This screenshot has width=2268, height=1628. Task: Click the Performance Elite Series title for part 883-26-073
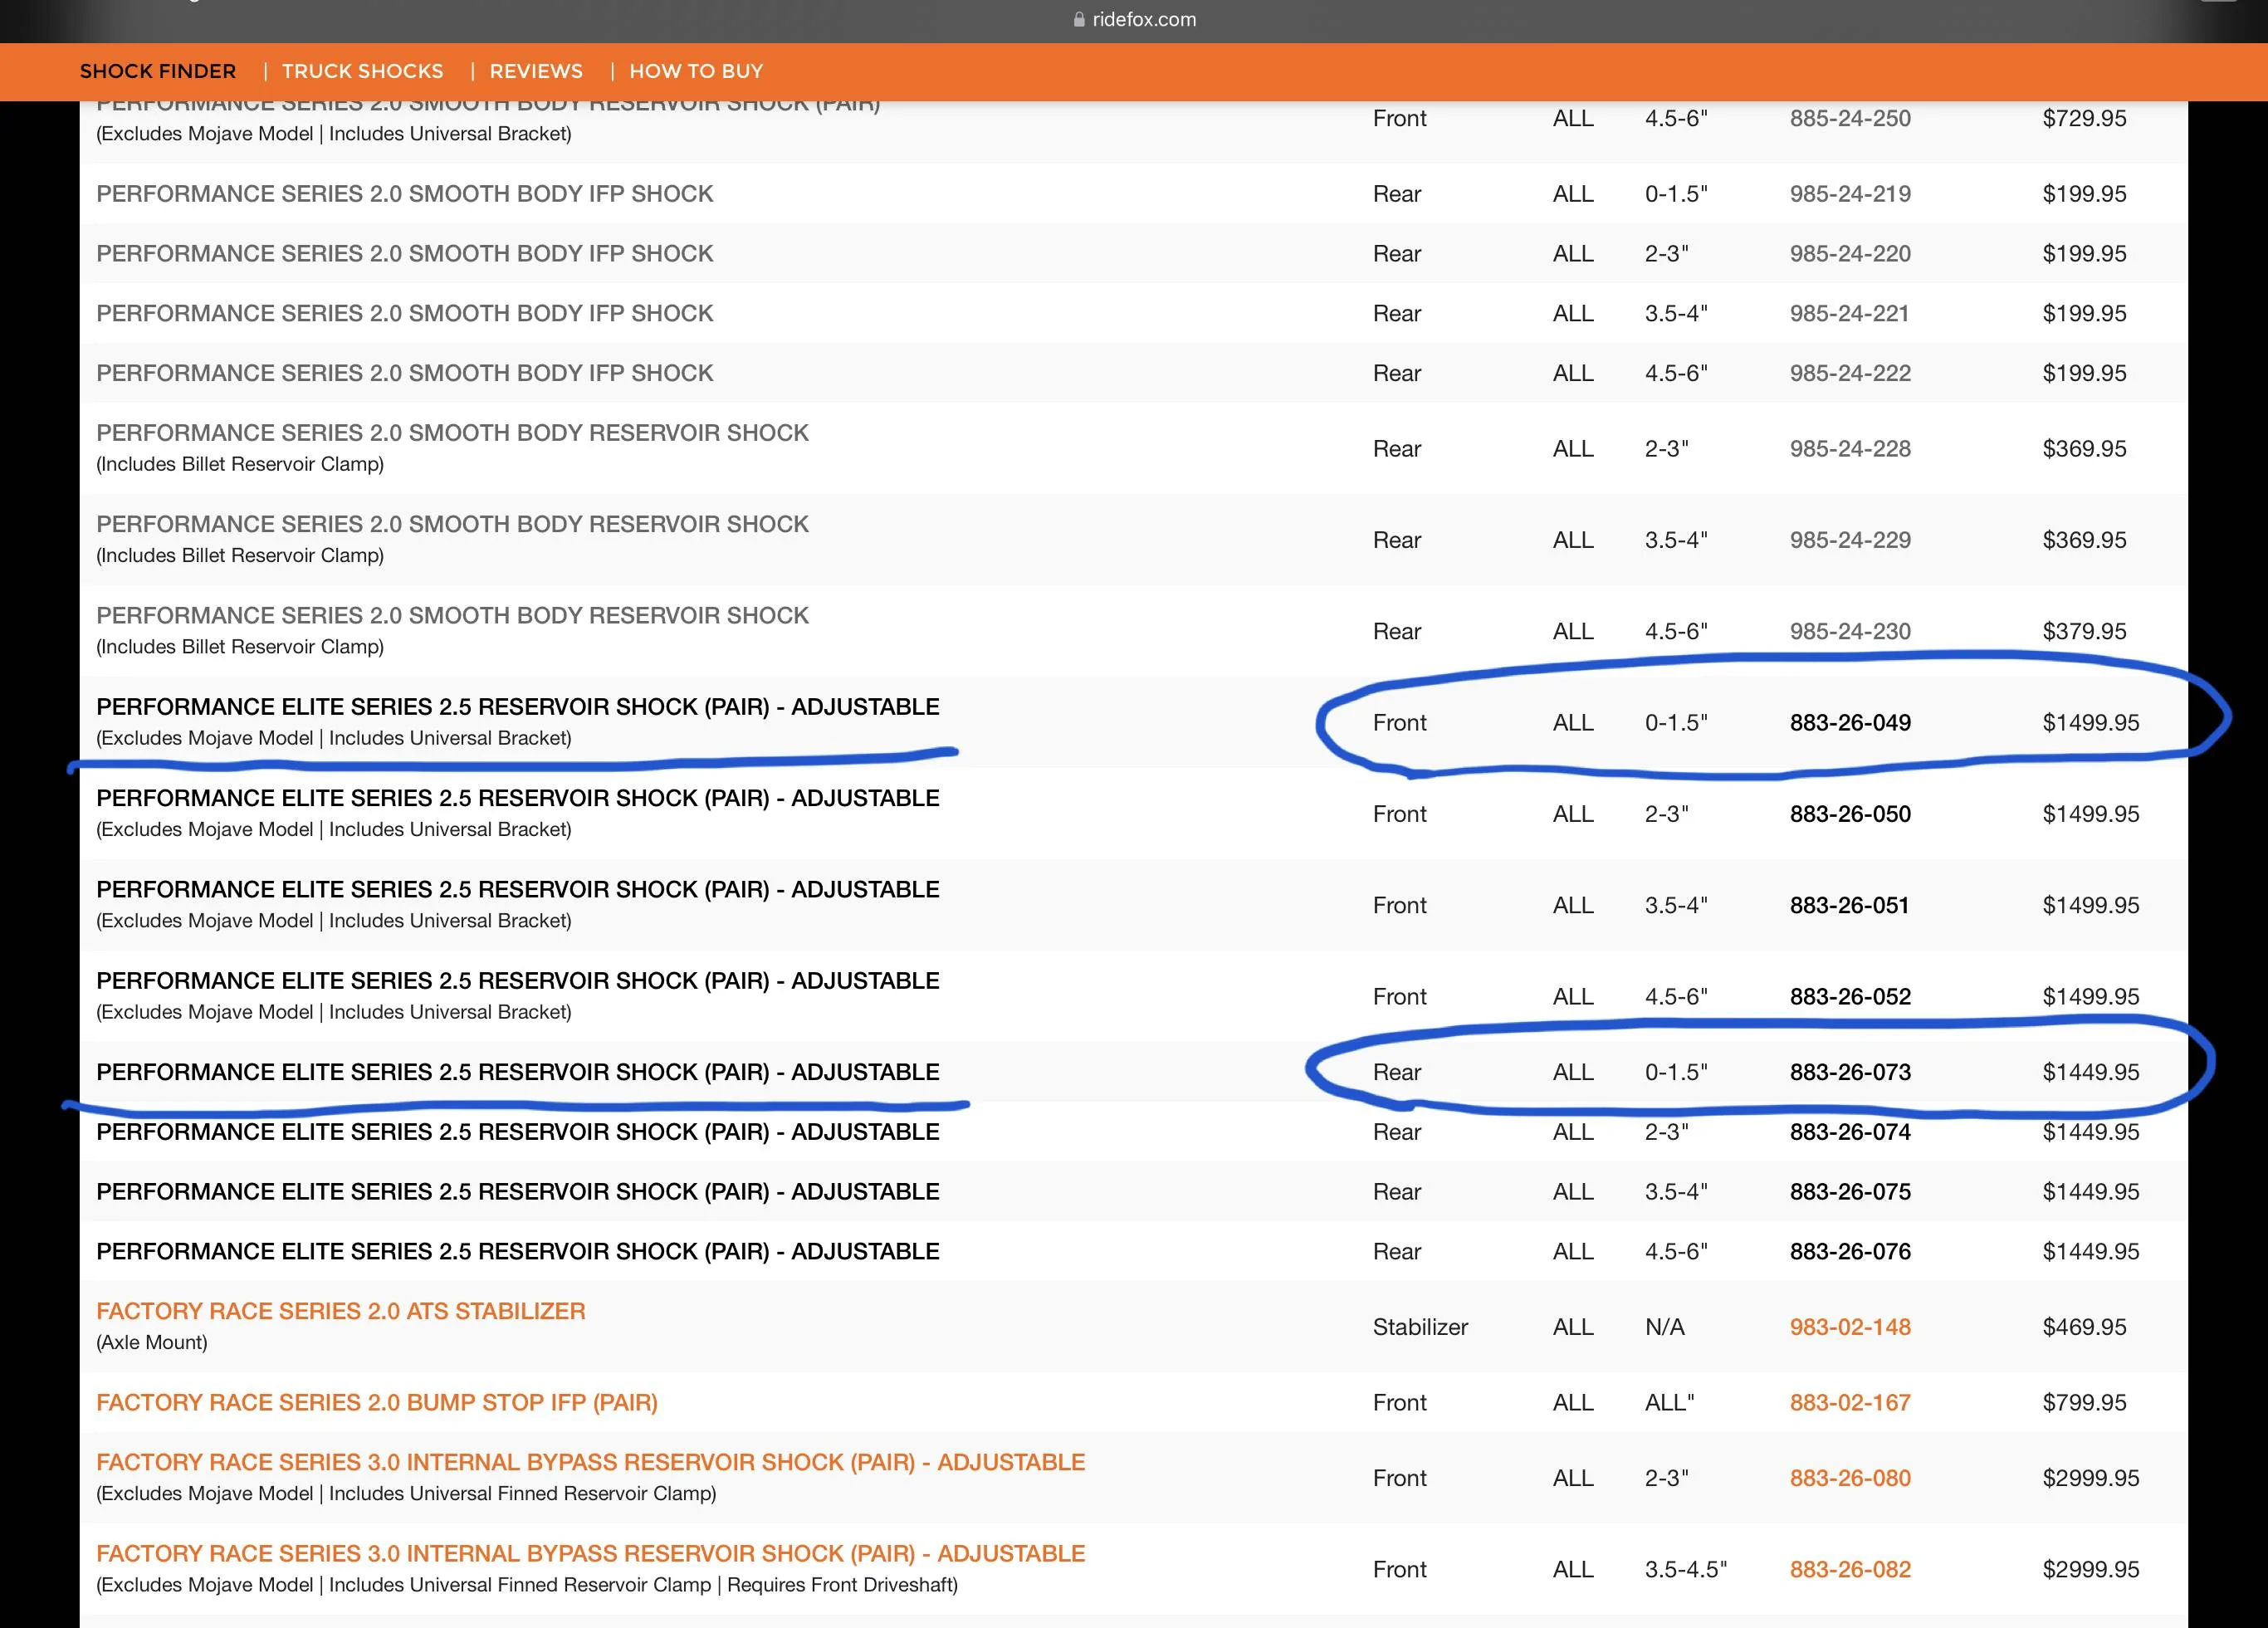tap(518, 1072)
